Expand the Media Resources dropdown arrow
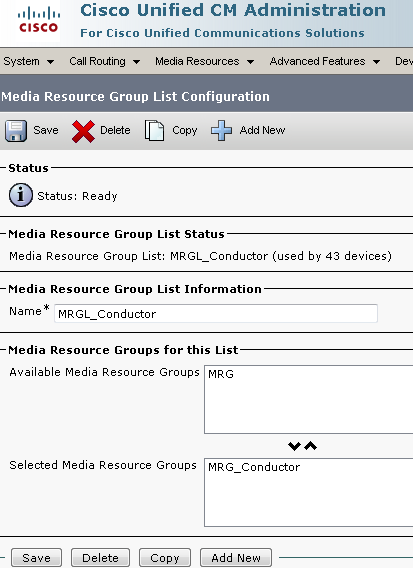 coord(250,62)
